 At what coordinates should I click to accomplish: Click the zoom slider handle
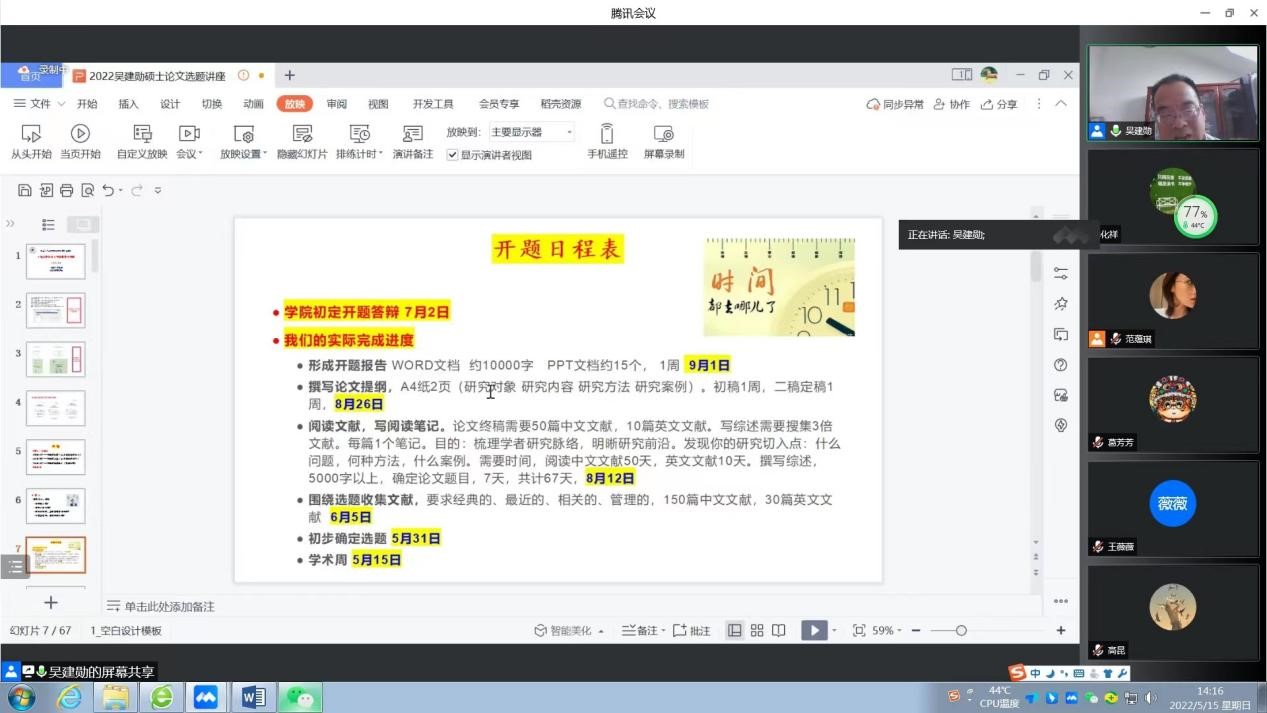[961, 630]
